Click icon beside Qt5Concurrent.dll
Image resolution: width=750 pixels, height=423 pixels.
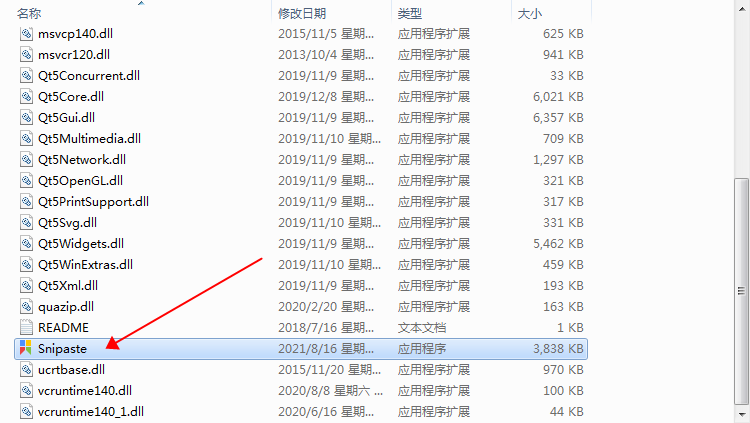tap(26, 76)
